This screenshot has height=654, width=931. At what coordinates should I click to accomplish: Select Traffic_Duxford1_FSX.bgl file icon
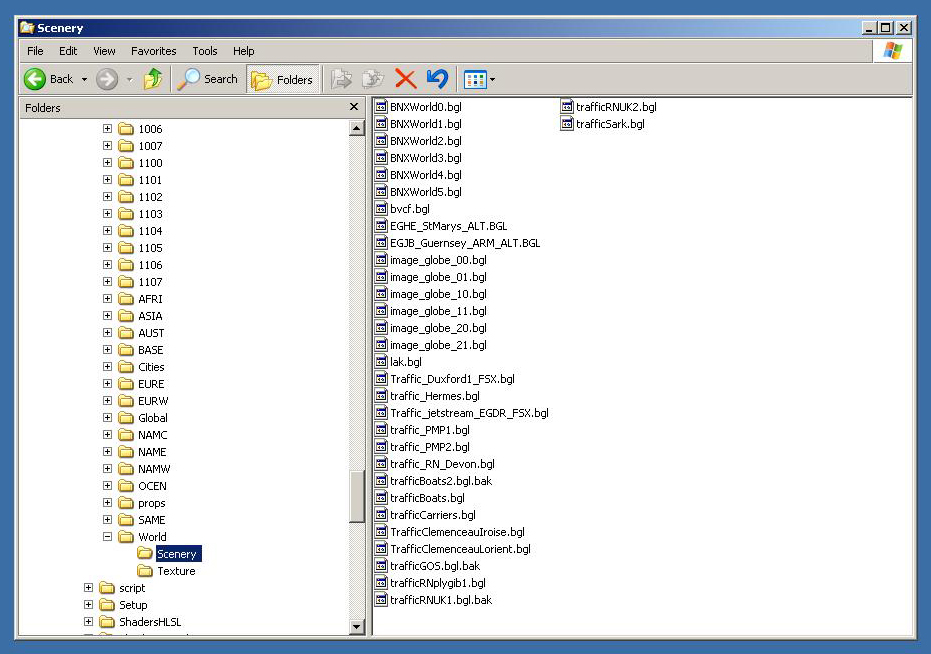[382, 379]
